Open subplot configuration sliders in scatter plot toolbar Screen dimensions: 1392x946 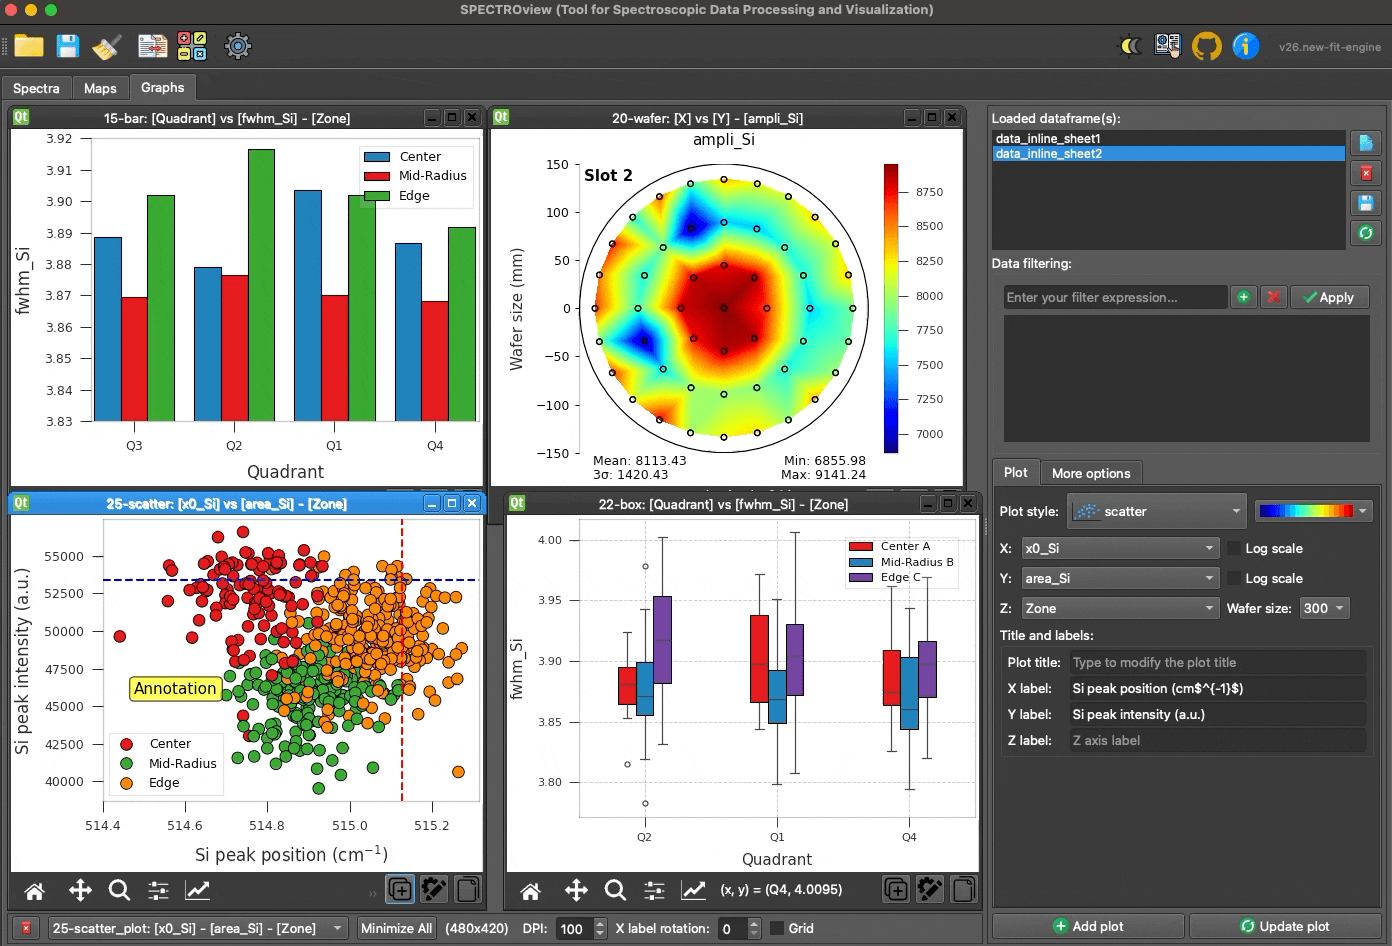pyautogui.click(x=158, y=890)
